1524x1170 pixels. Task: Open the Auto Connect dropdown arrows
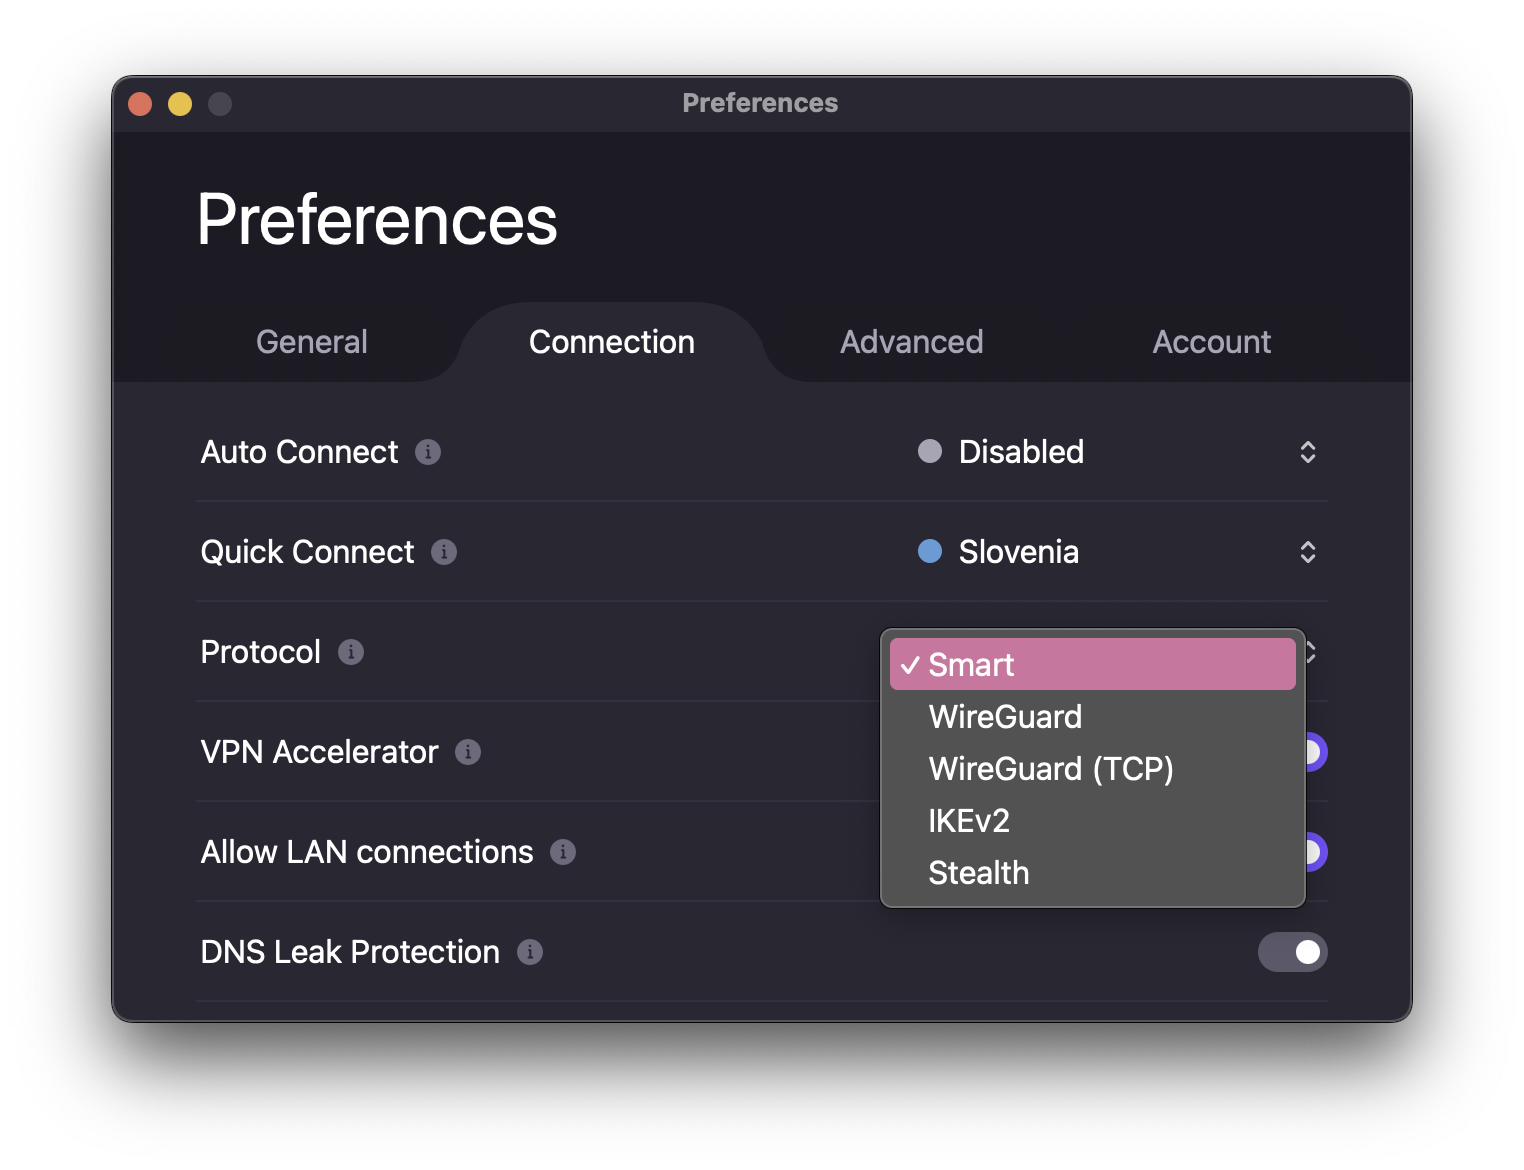pos(1307,452)
